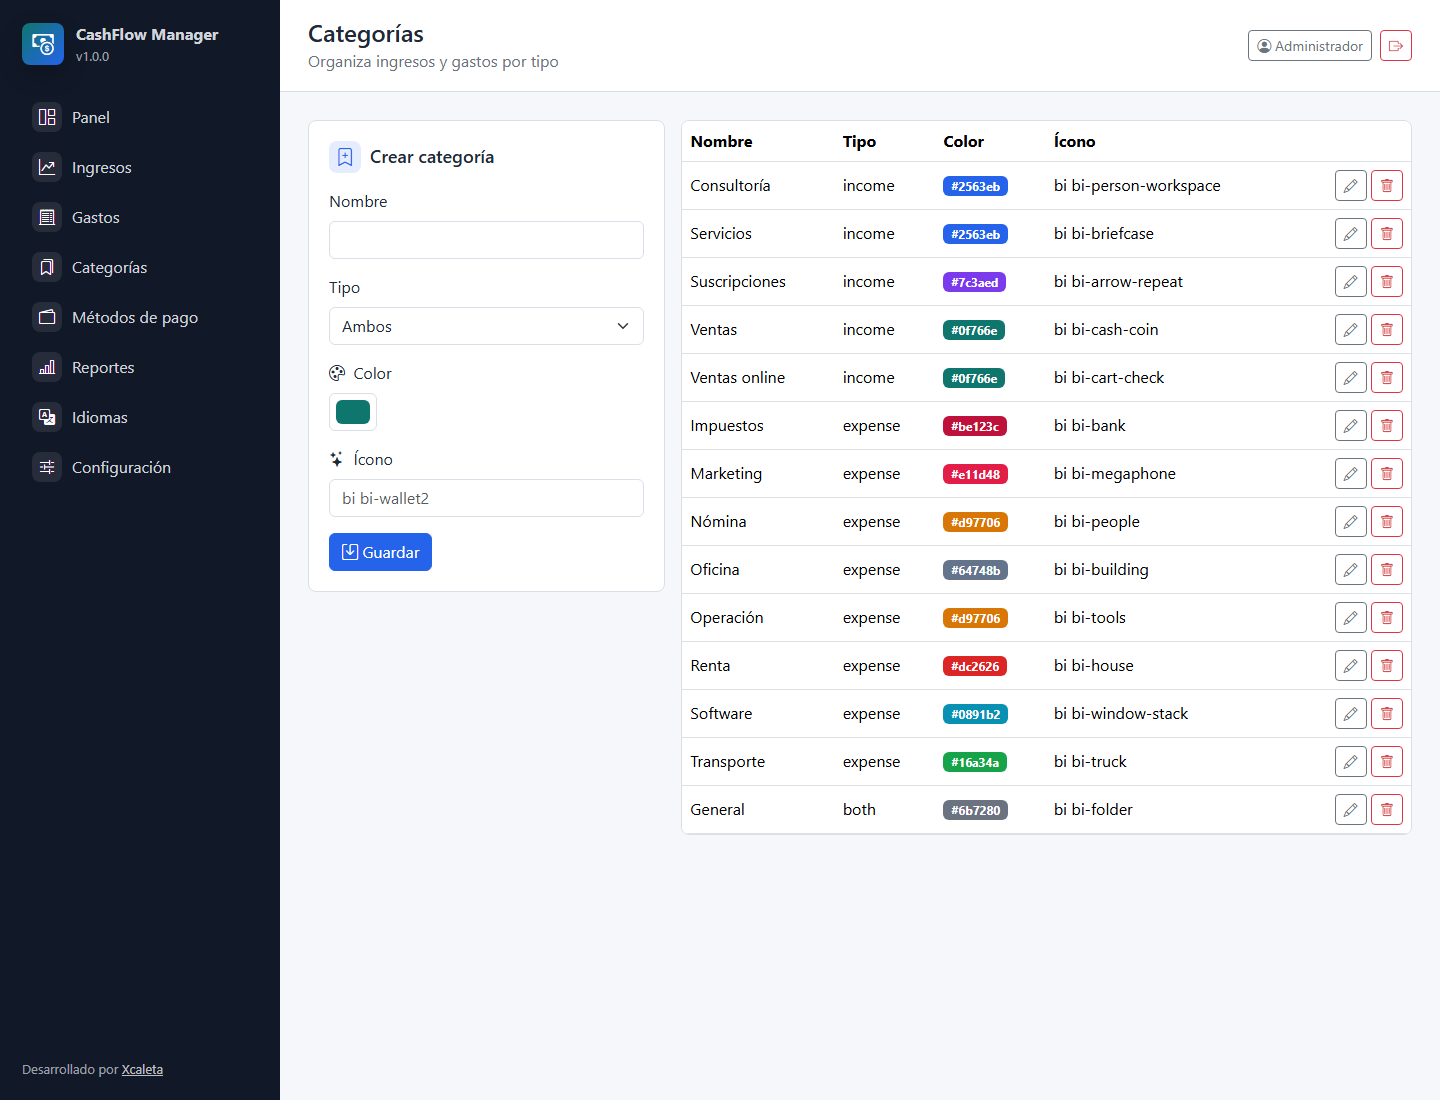
Task: Click the Administrador user button
Action: click(1309, 46)
